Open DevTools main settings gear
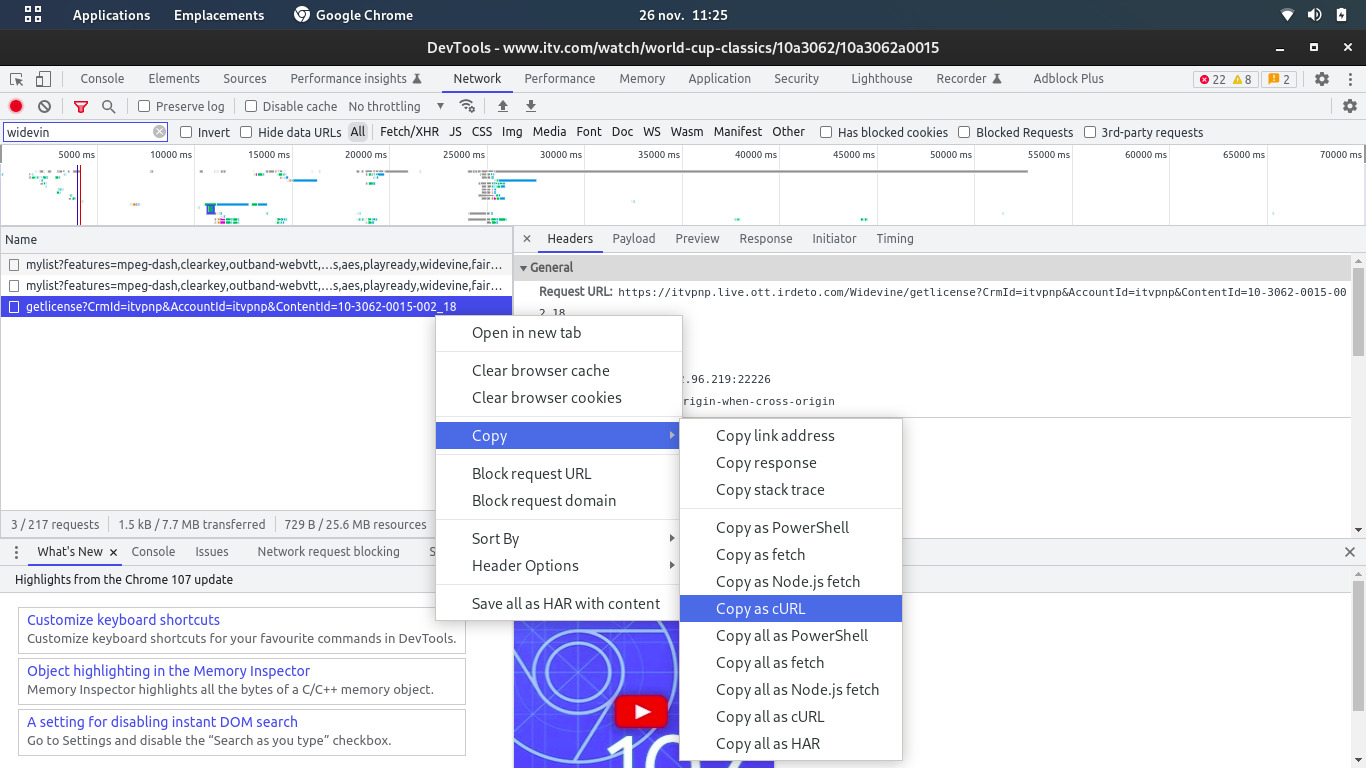 (1322, 79)
